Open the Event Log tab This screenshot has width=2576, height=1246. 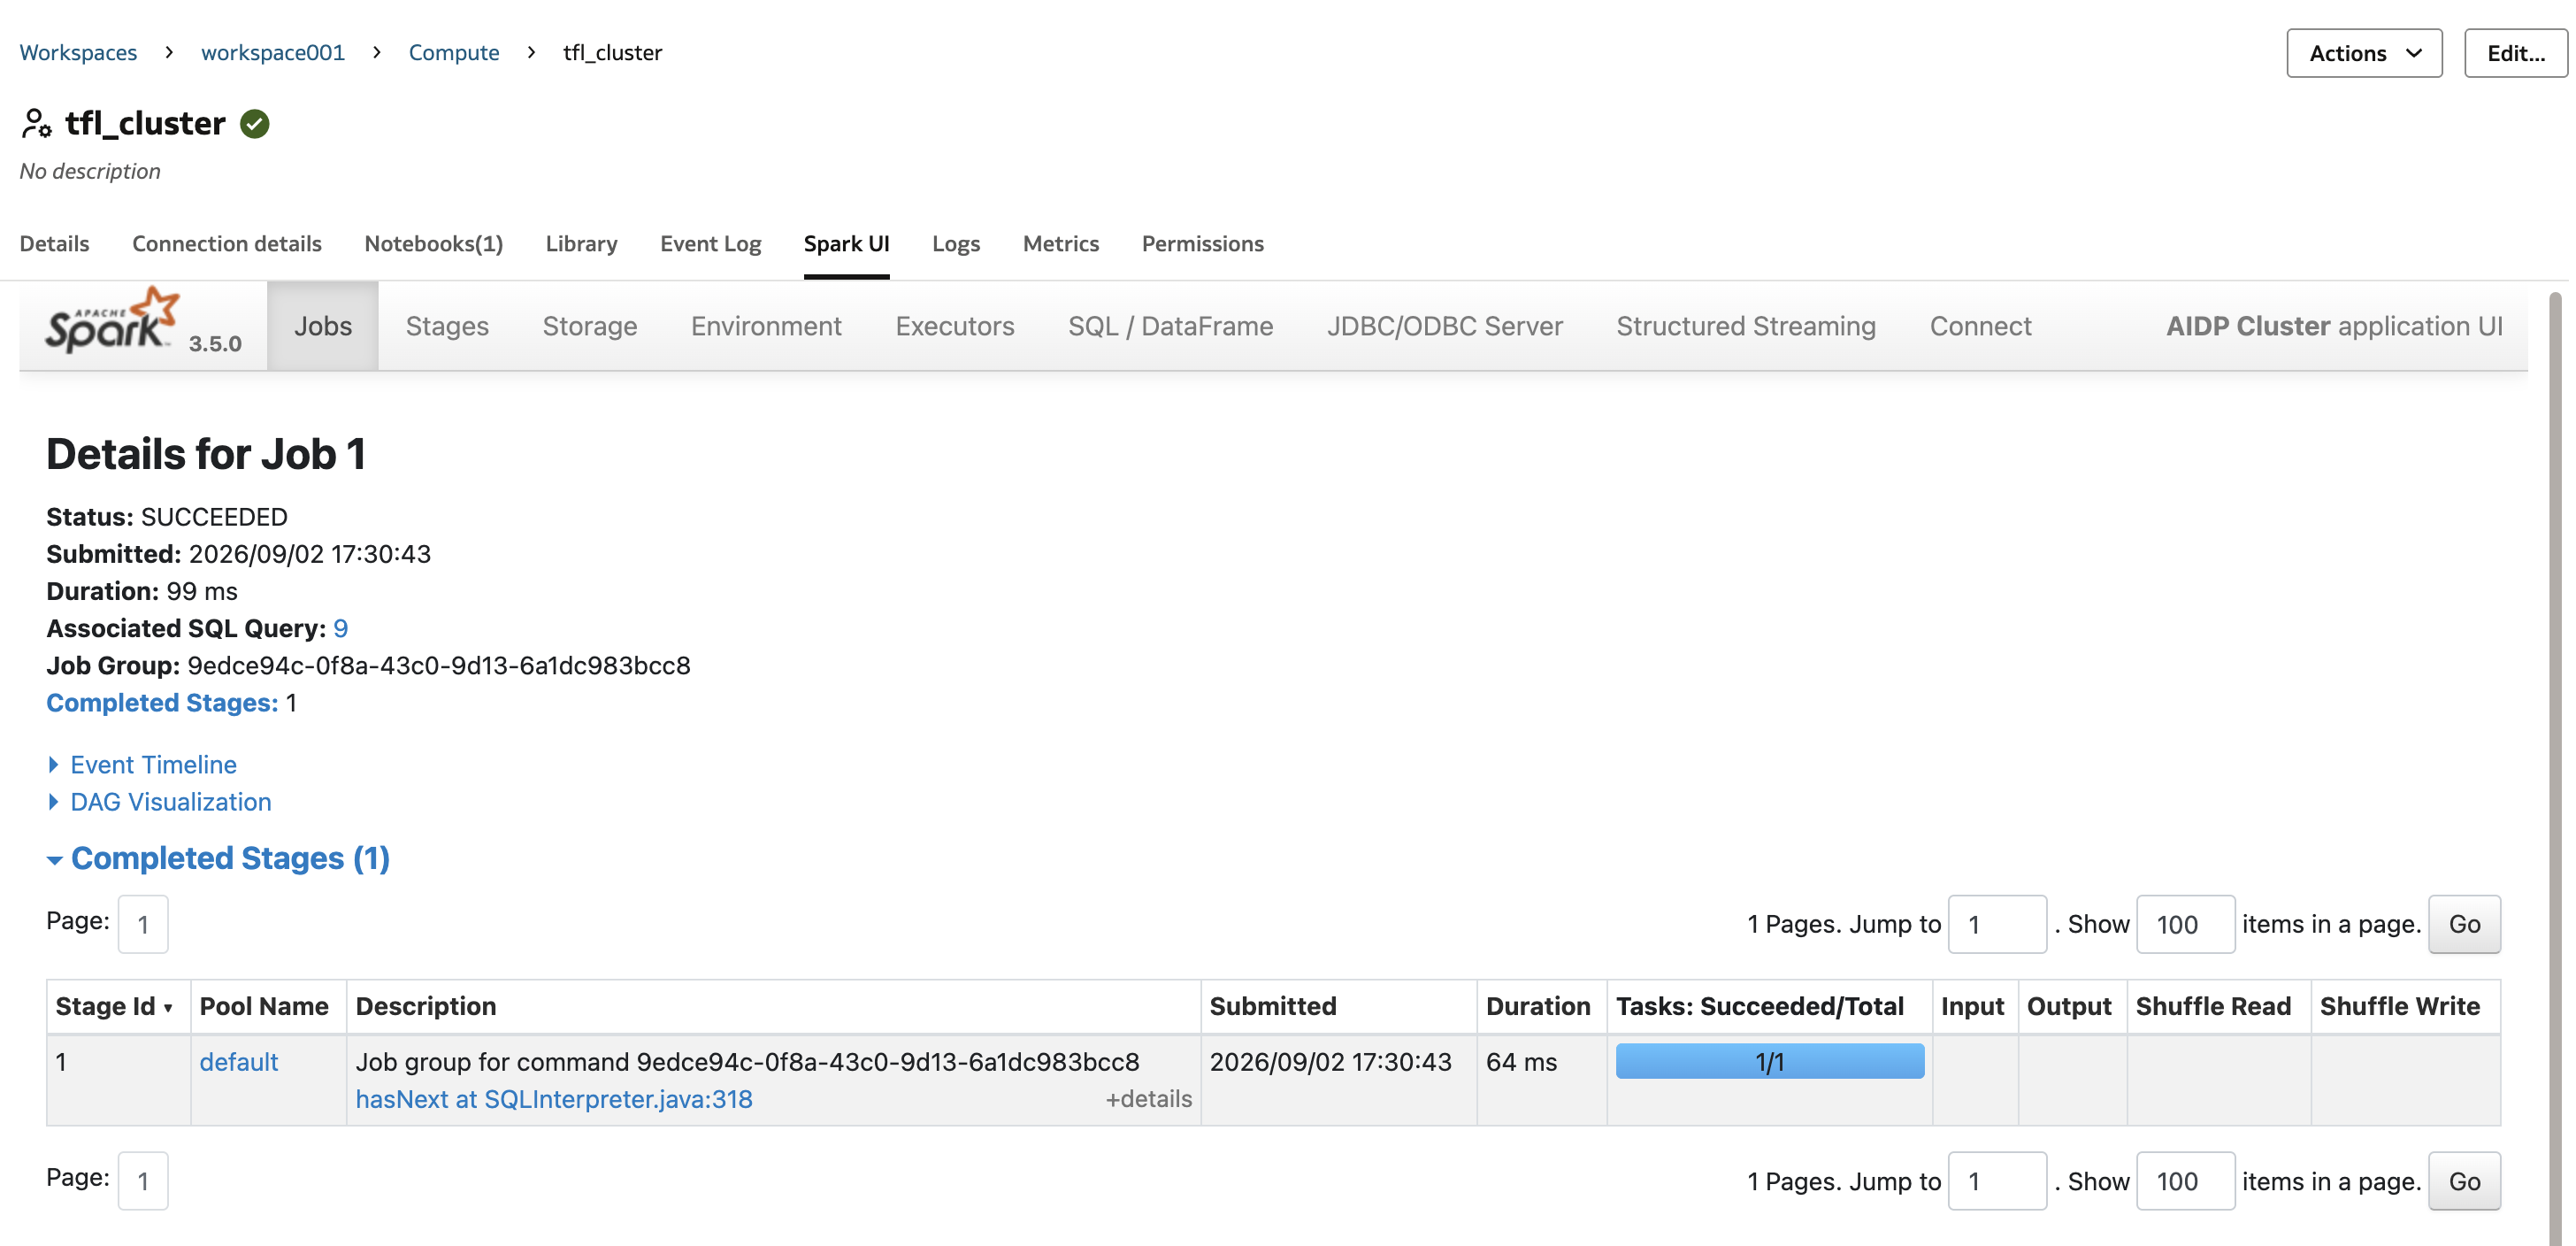tap(711, 244)
